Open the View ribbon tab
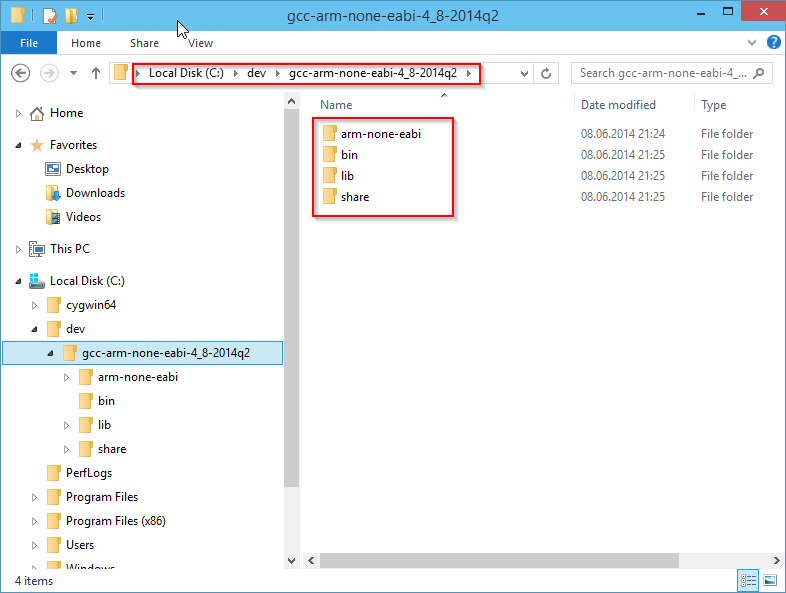This screenshot has height=593, width=786. coord(201,43)
